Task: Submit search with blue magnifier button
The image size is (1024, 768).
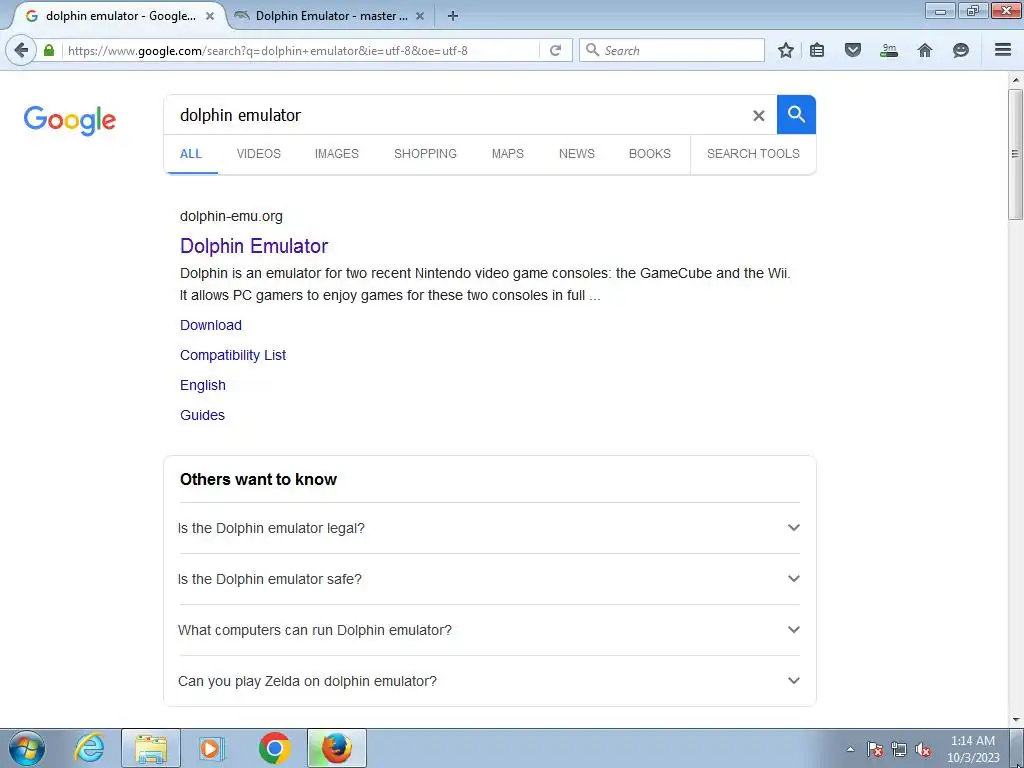Action: [796, 115]
